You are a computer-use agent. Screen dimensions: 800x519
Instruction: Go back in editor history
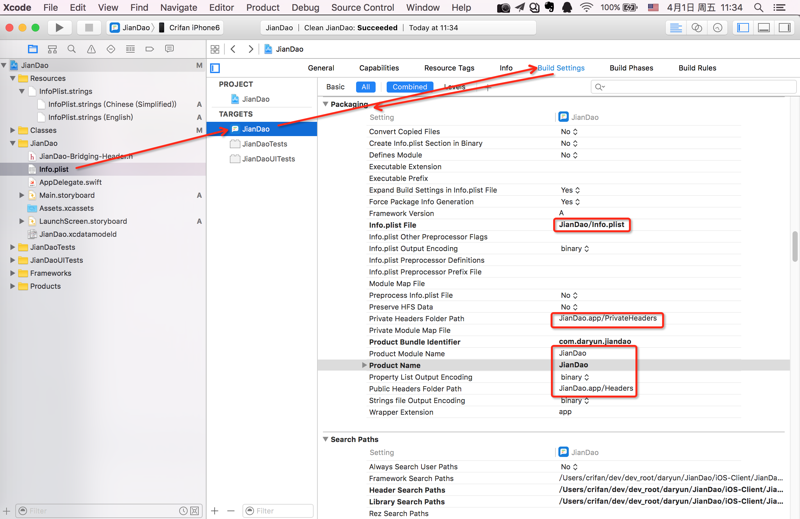tap(233, 49)
